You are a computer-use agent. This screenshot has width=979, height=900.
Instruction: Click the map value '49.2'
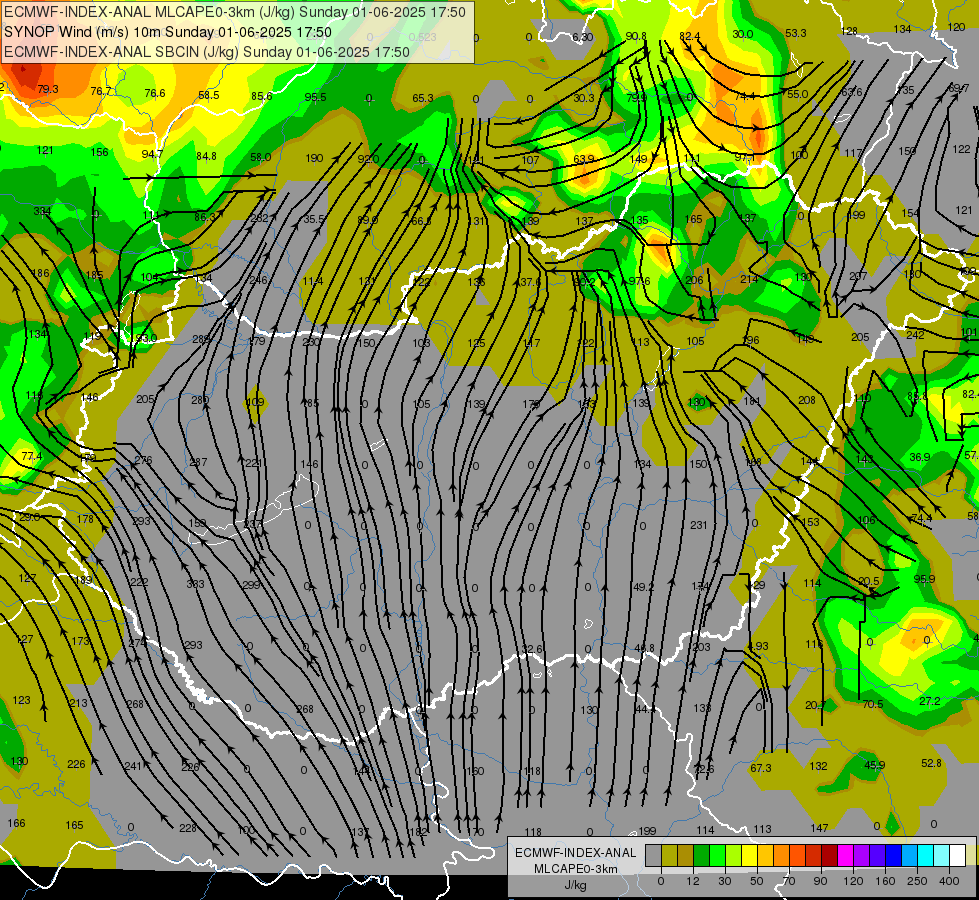point(643,586)
